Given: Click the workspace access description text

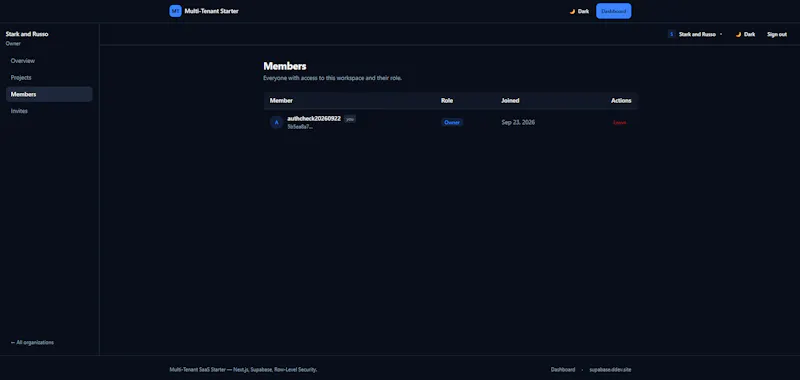Looking at the screenshot, I should [333, 78].
